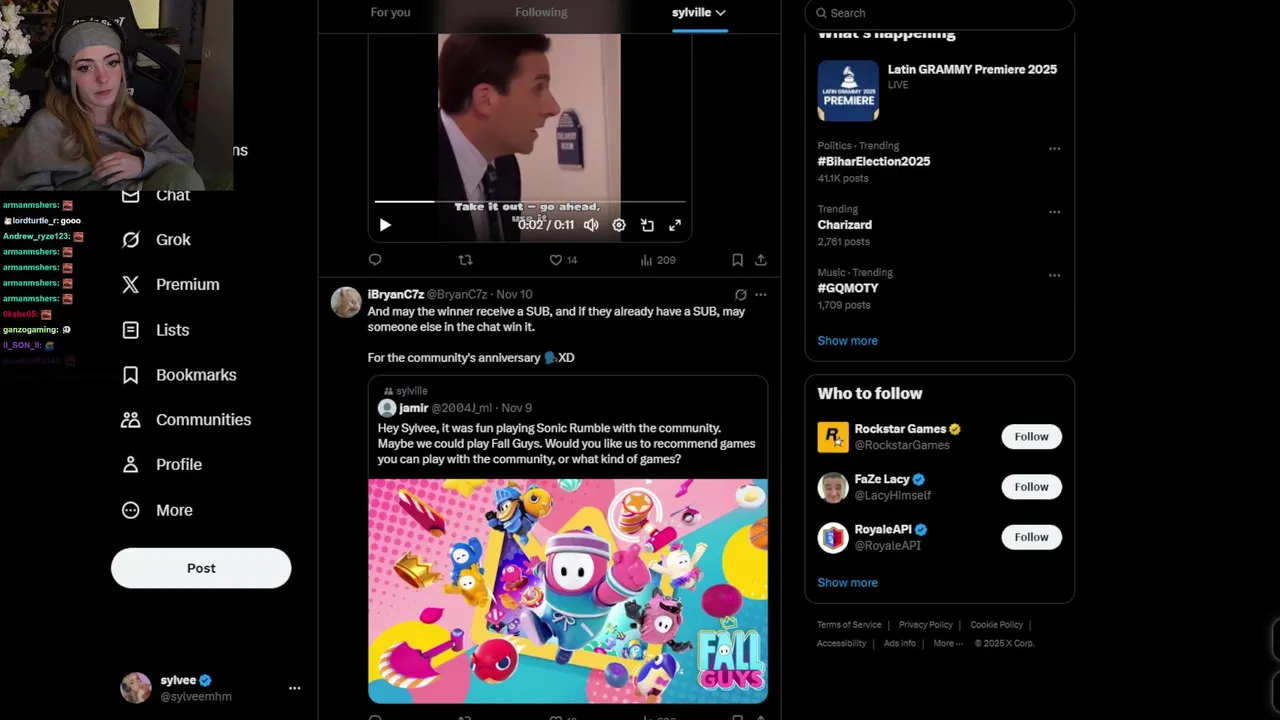The height and width of the screenshot is (720, 1280).
Task: Open more options on iBryanC7z post
Action: tap(761, 295)
